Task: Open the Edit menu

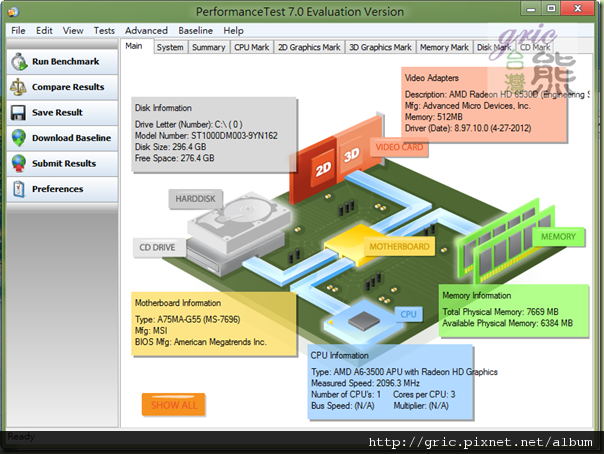Action: (44, 30)
